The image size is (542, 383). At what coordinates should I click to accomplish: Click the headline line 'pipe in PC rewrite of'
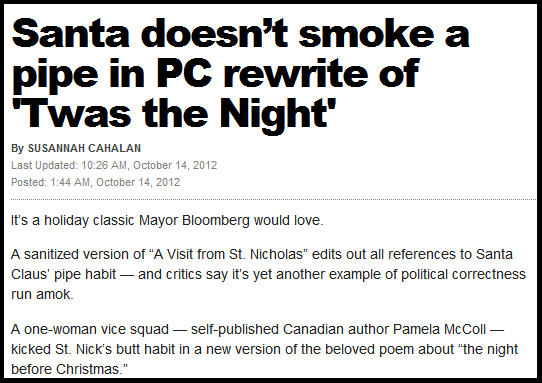[215, 76]
